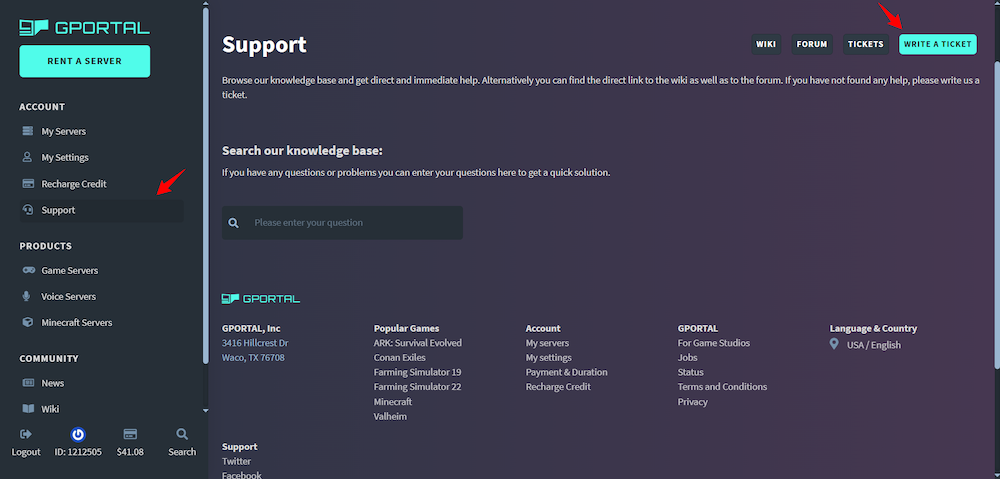Open ARK: Survival Evolved footer link
Viewport: 1000px width, 479px height.
click(418, 343)
